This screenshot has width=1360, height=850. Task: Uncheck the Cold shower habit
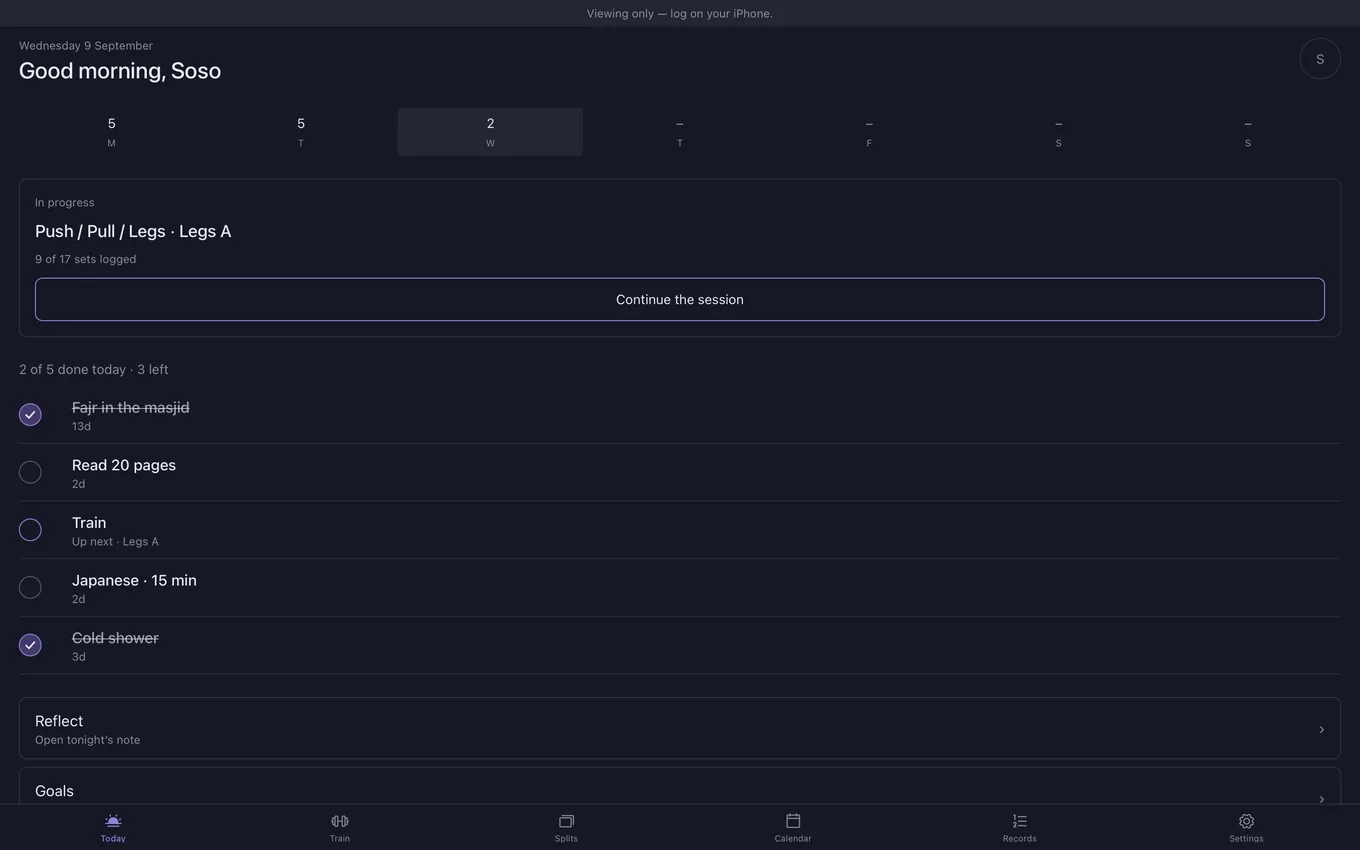pyautogui.click(x=30, y=645)
